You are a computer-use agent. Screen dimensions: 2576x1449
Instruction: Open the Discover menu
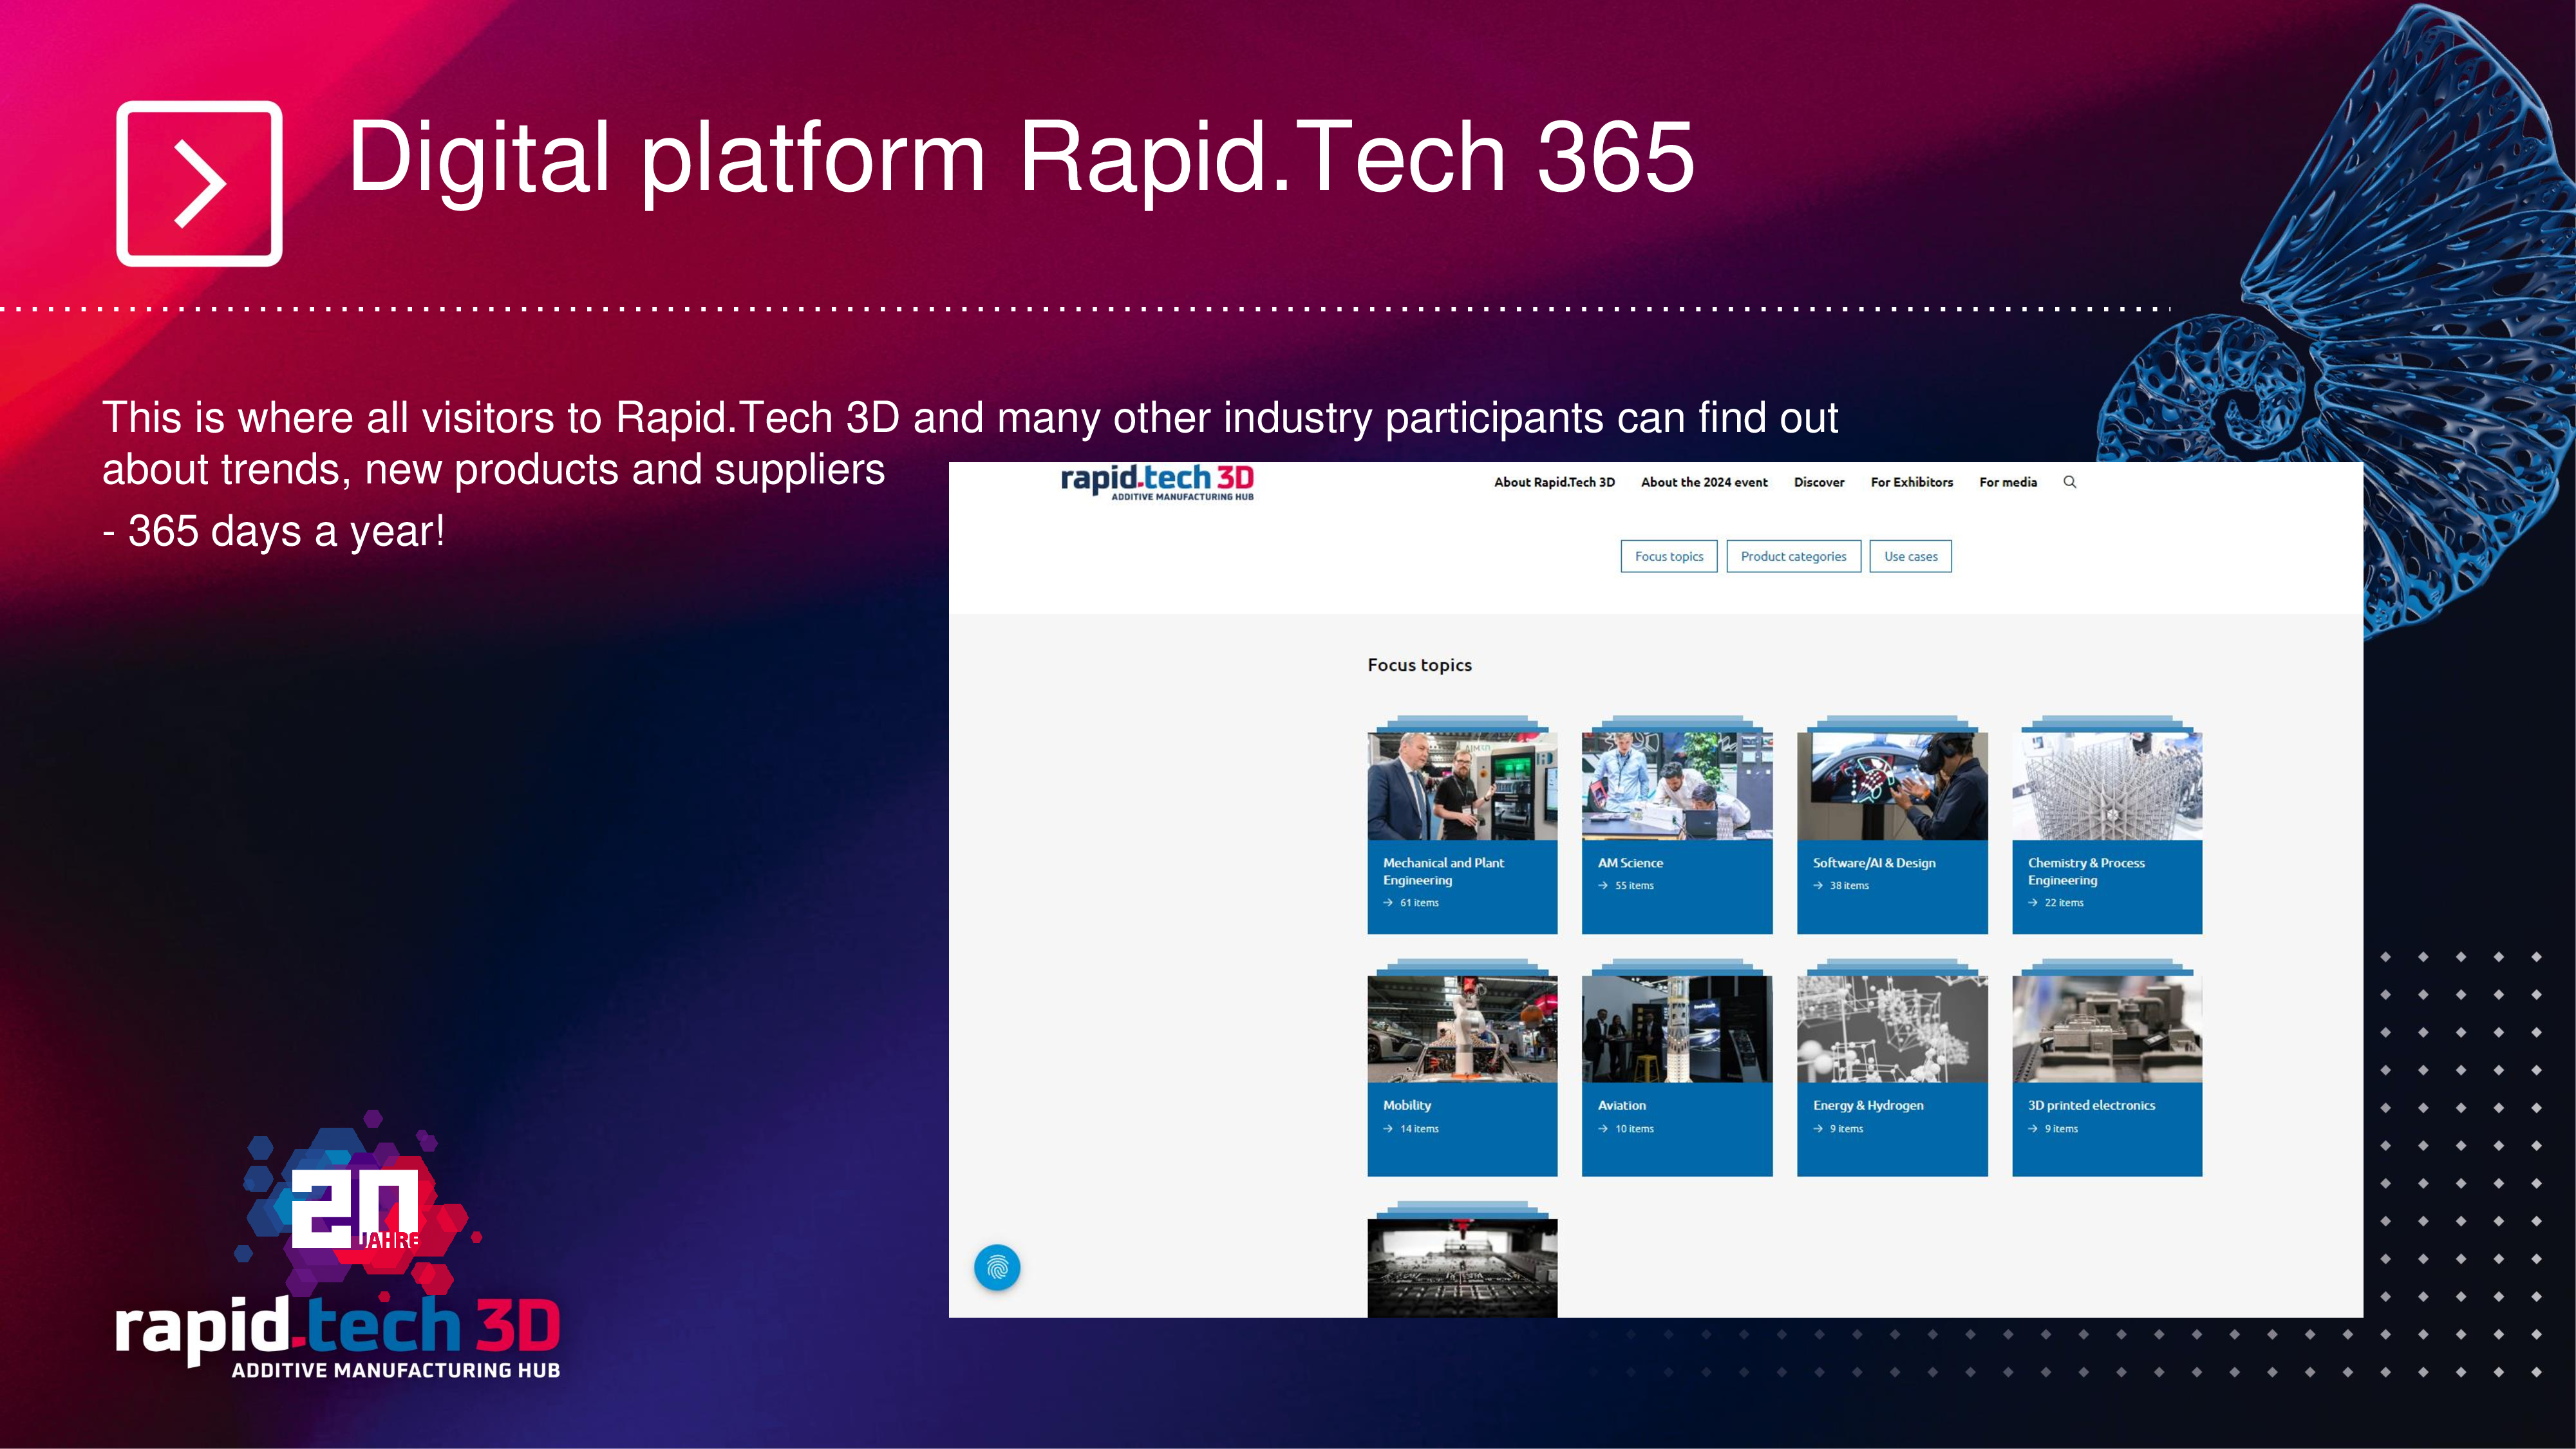pyautogui.click(x=1819, y=482)
